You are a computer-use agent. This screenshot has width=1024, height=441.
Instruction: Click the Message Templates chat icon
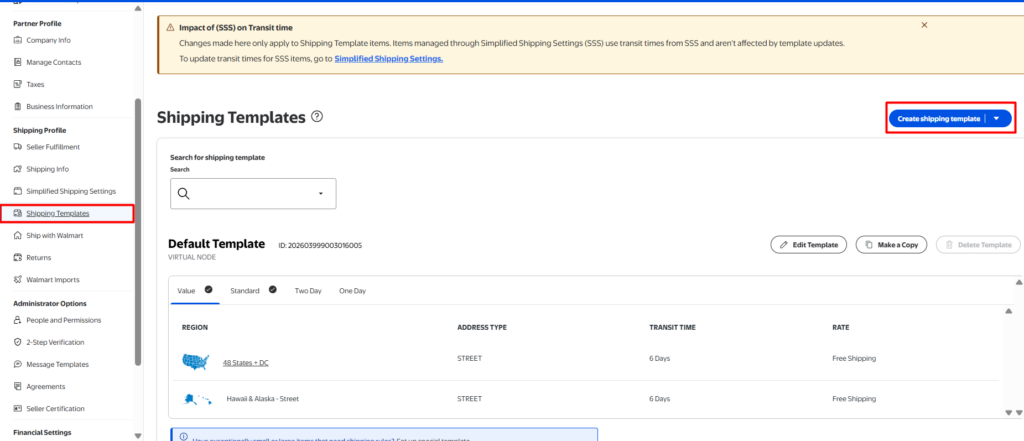(x=18, y=365)
